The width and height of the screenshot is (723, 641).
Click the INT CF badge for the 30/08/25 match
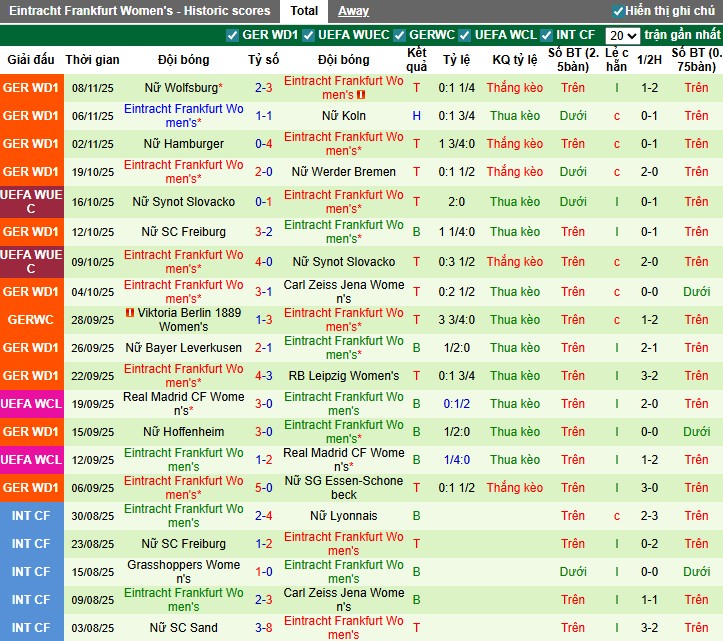(31, 516)
